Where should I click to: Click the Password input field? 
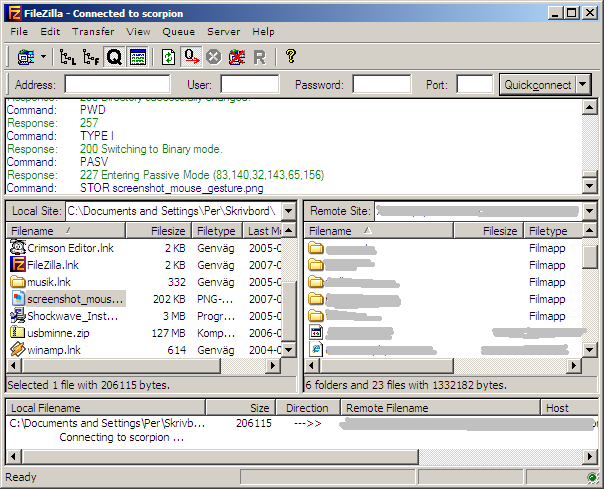381,84
